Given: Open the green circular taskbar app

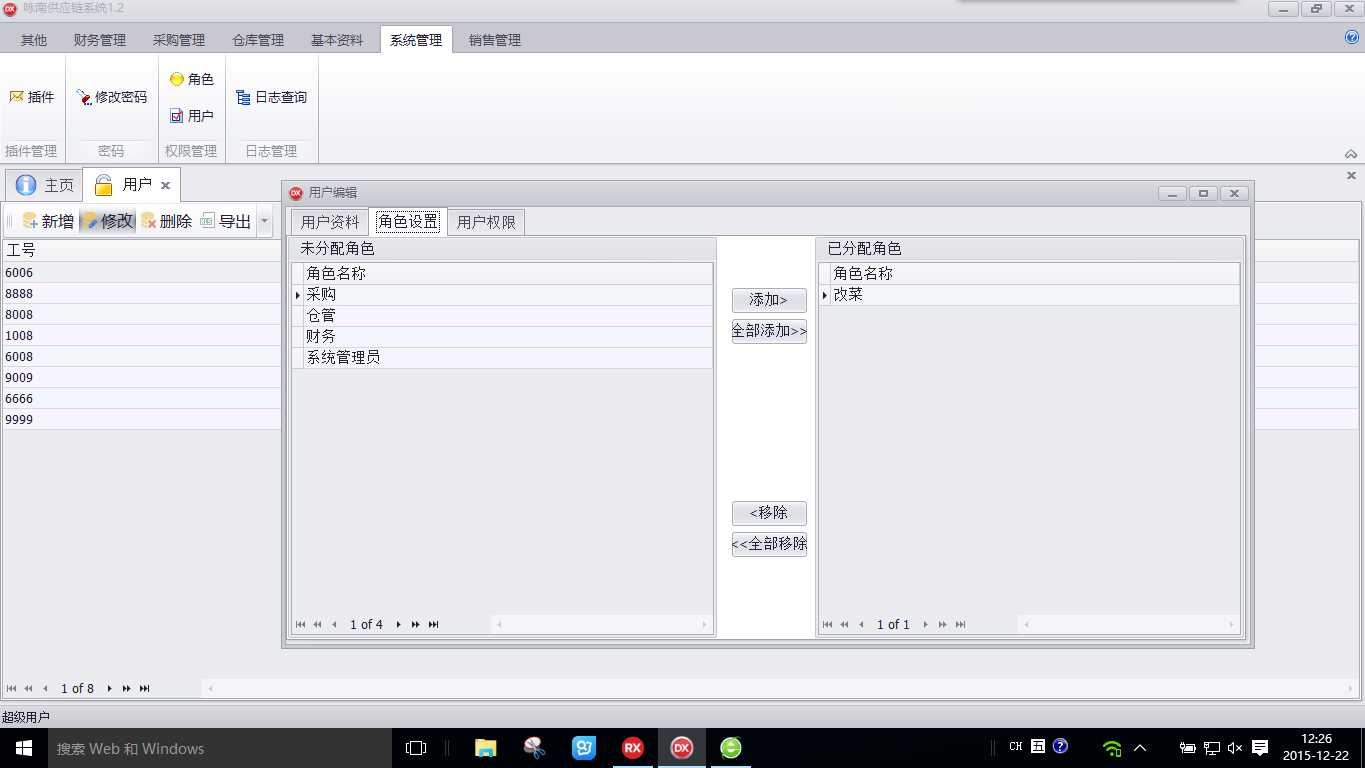Looking at the screenshot, I should [731, 748].
